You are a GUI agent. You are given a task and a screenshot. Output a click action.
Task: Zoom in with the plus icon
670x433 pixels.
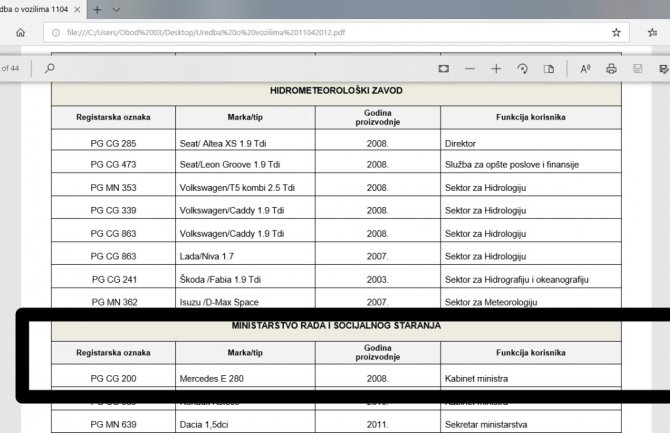(x=496, y=69)
